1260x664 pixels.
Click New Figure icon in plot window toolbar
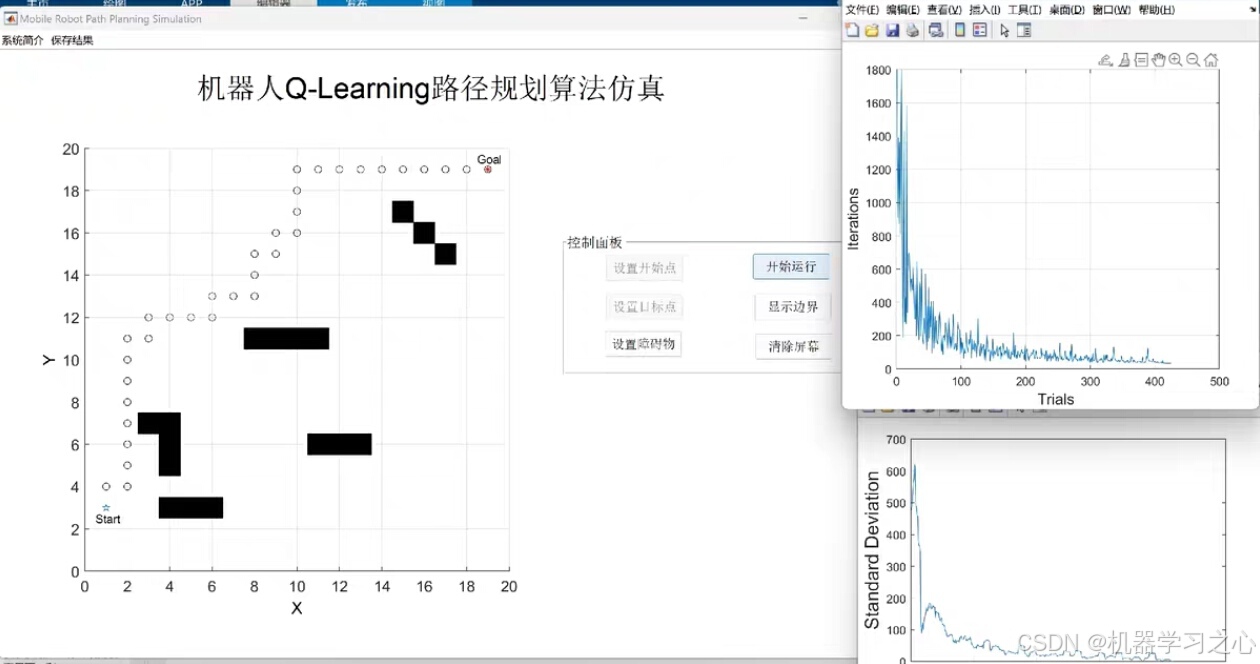pos(852,31)
